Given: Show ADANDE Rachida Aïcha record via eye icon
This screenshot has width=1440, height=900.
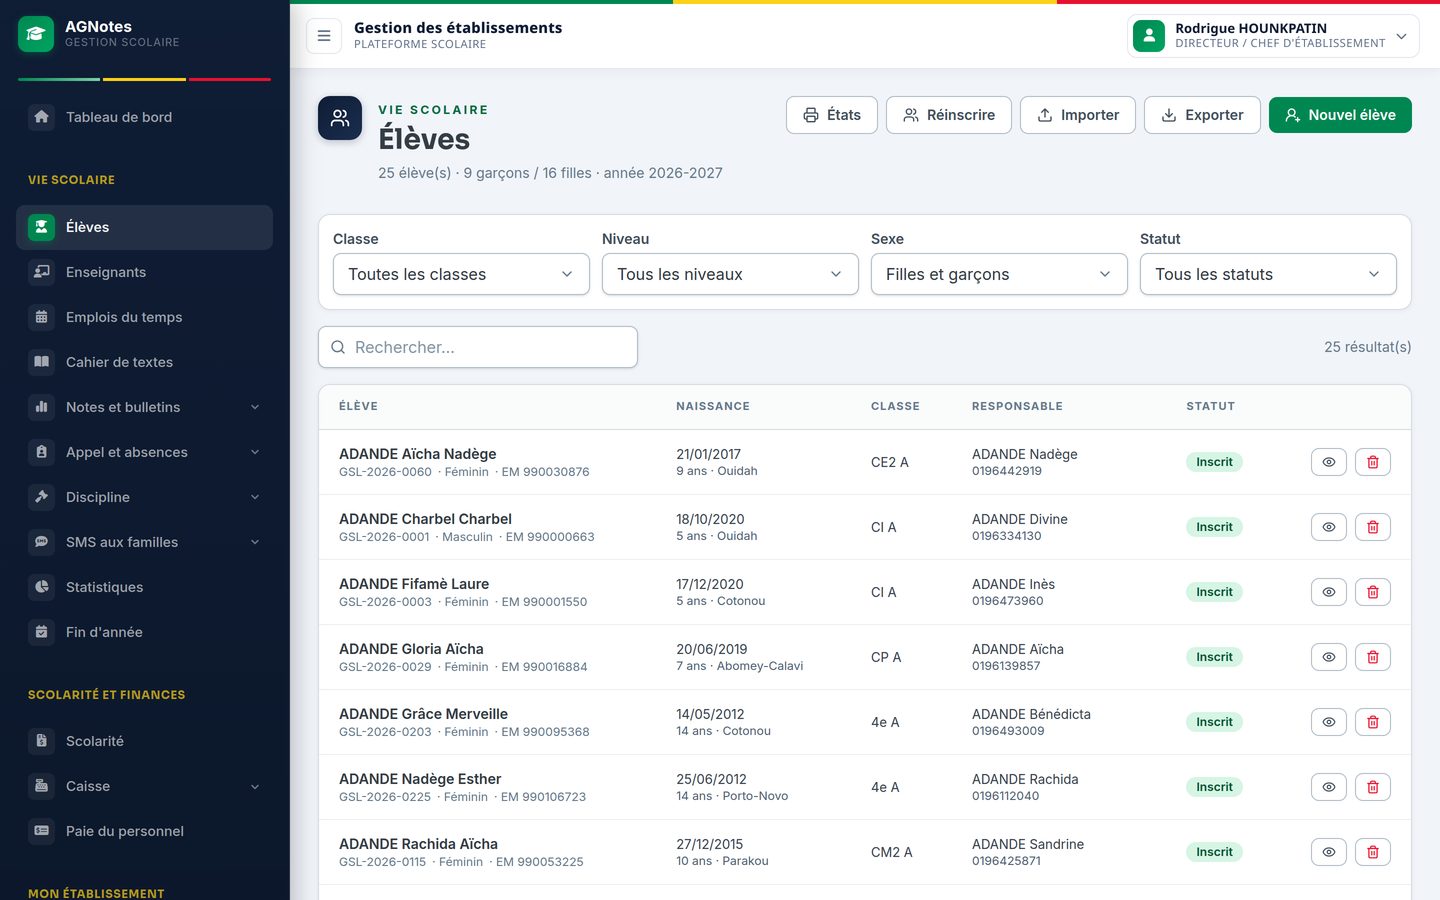Looking at the screenshot, I should pyautogui.click(x=1329, y=852).
